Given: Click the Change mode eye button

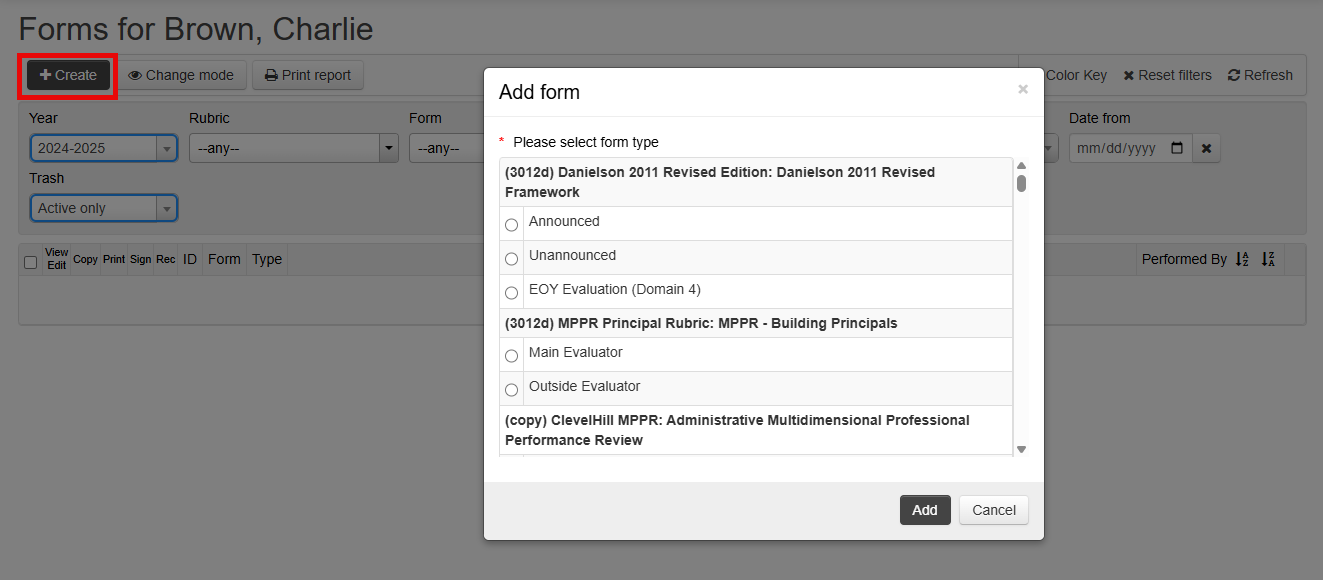Looking at the screenshot, I should pyautogui.click(x=181, y=75).
